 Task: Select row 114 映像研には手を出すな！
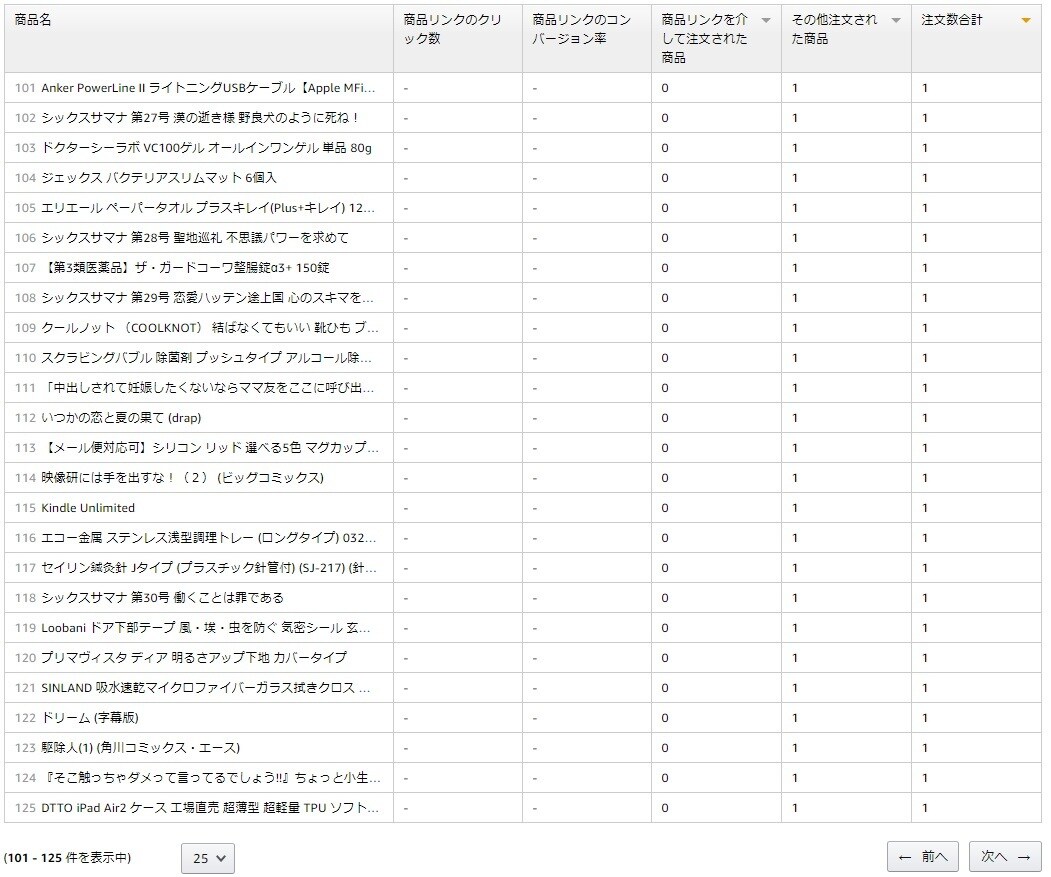click(x=523, y=477)
